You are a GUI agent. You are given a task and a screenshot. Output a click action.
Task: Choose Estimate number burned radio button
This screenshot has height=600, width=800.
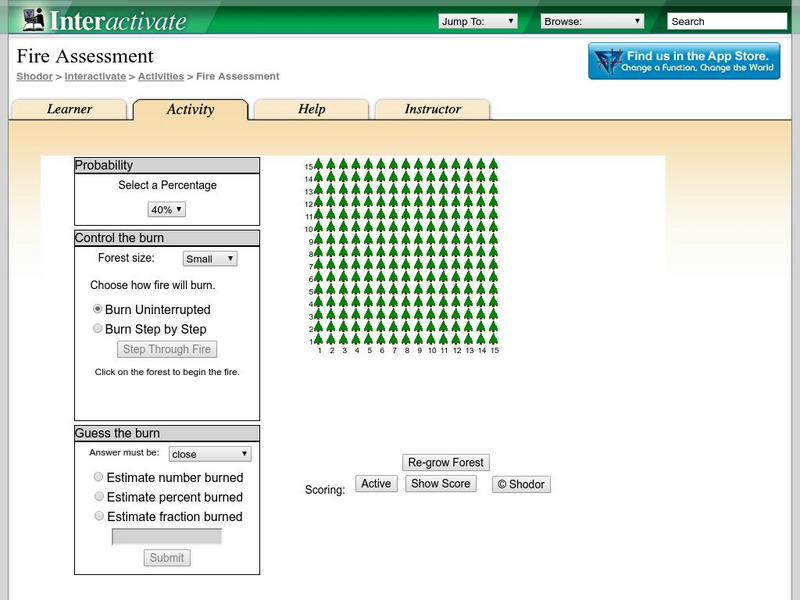[x=98, y=478]
